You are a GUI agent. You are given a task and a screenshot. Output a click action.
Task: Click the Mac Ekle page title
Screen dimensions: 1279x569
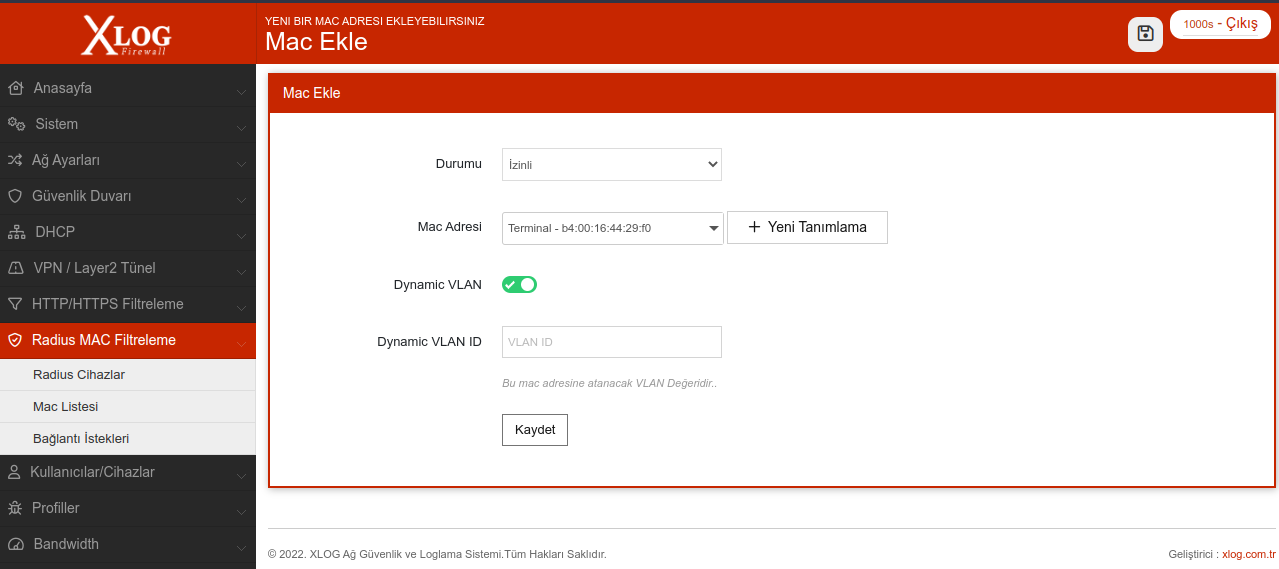pos(316,42)
